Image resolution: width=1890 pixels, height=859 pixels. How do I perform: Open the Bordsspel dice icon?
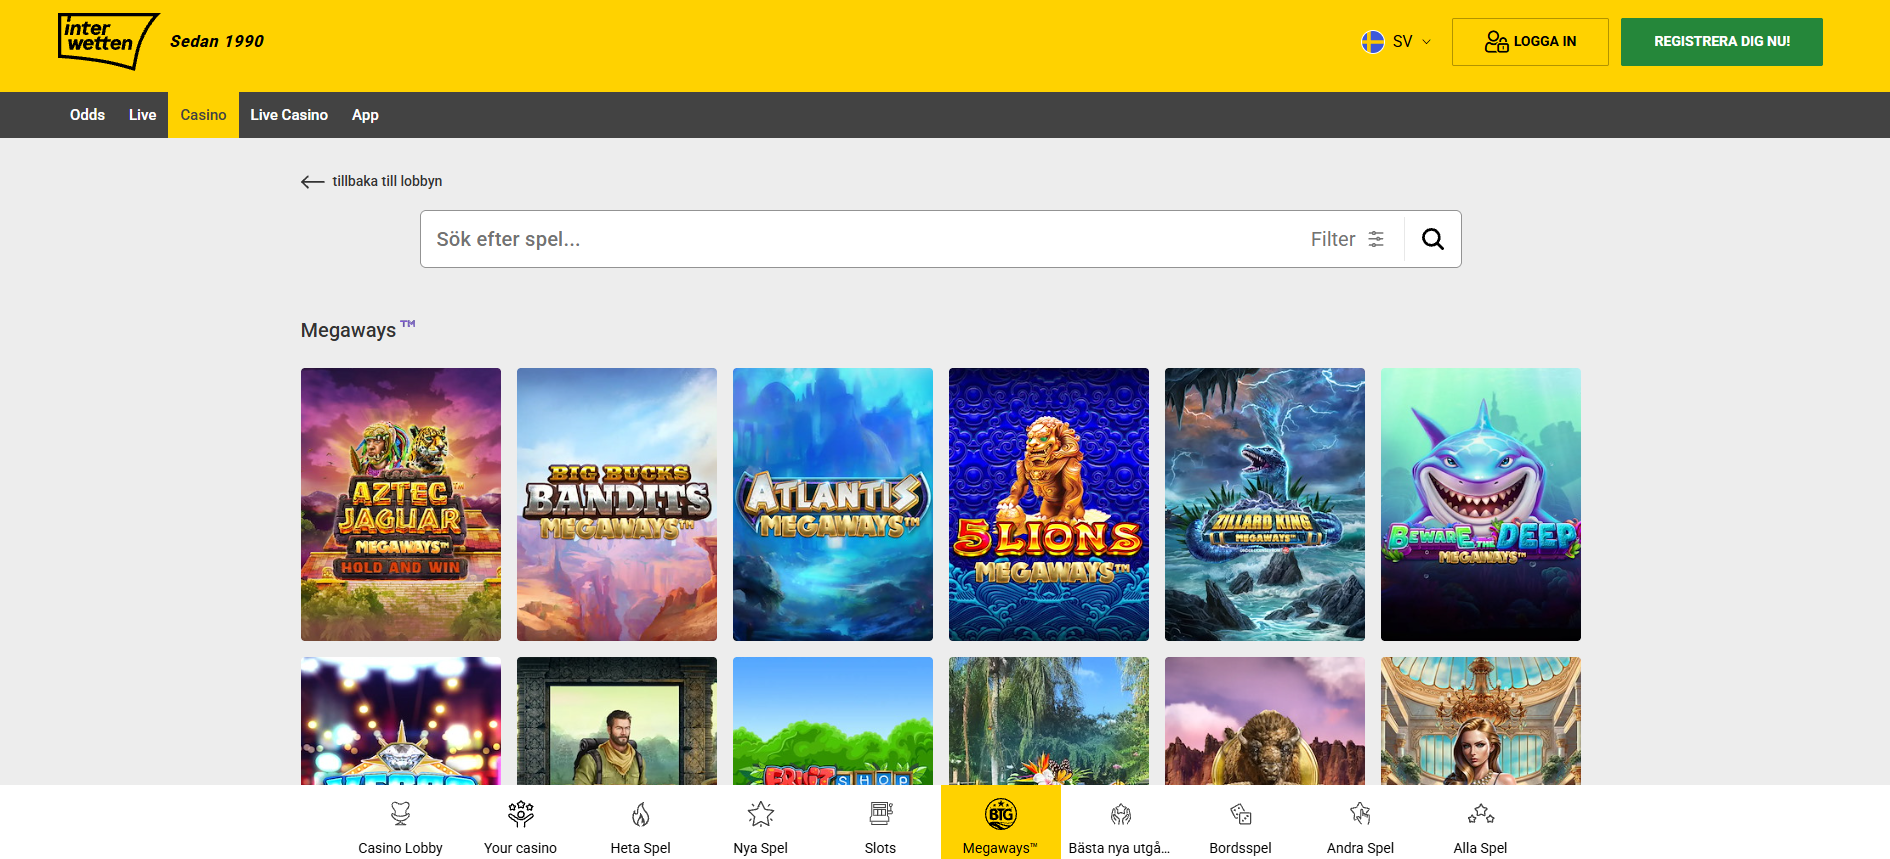point(1240,814)
